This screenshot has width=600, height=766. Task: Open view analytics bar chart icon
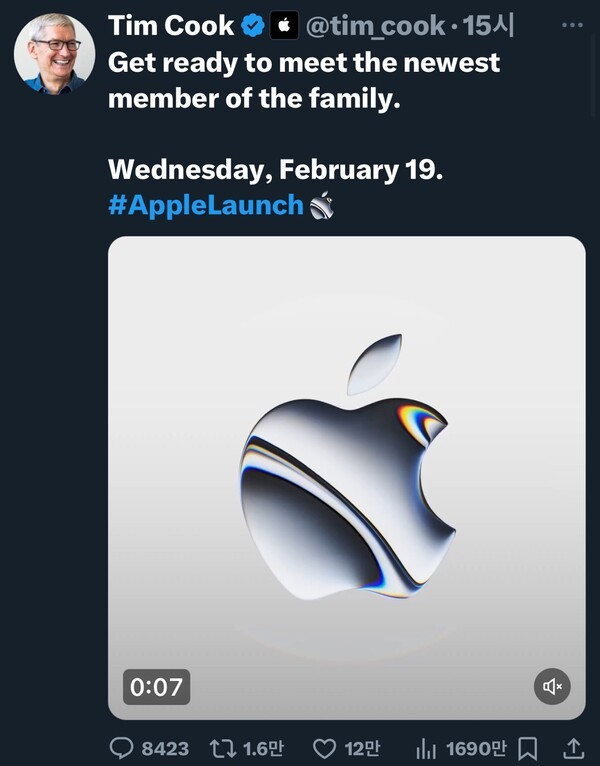pyautogui.click(x=426, y=747)
